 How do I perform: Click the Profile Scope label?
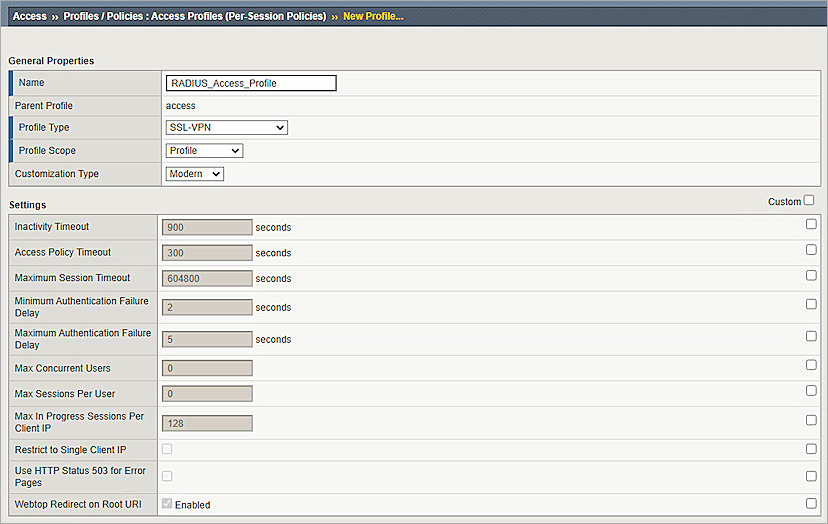pos(47,151)
